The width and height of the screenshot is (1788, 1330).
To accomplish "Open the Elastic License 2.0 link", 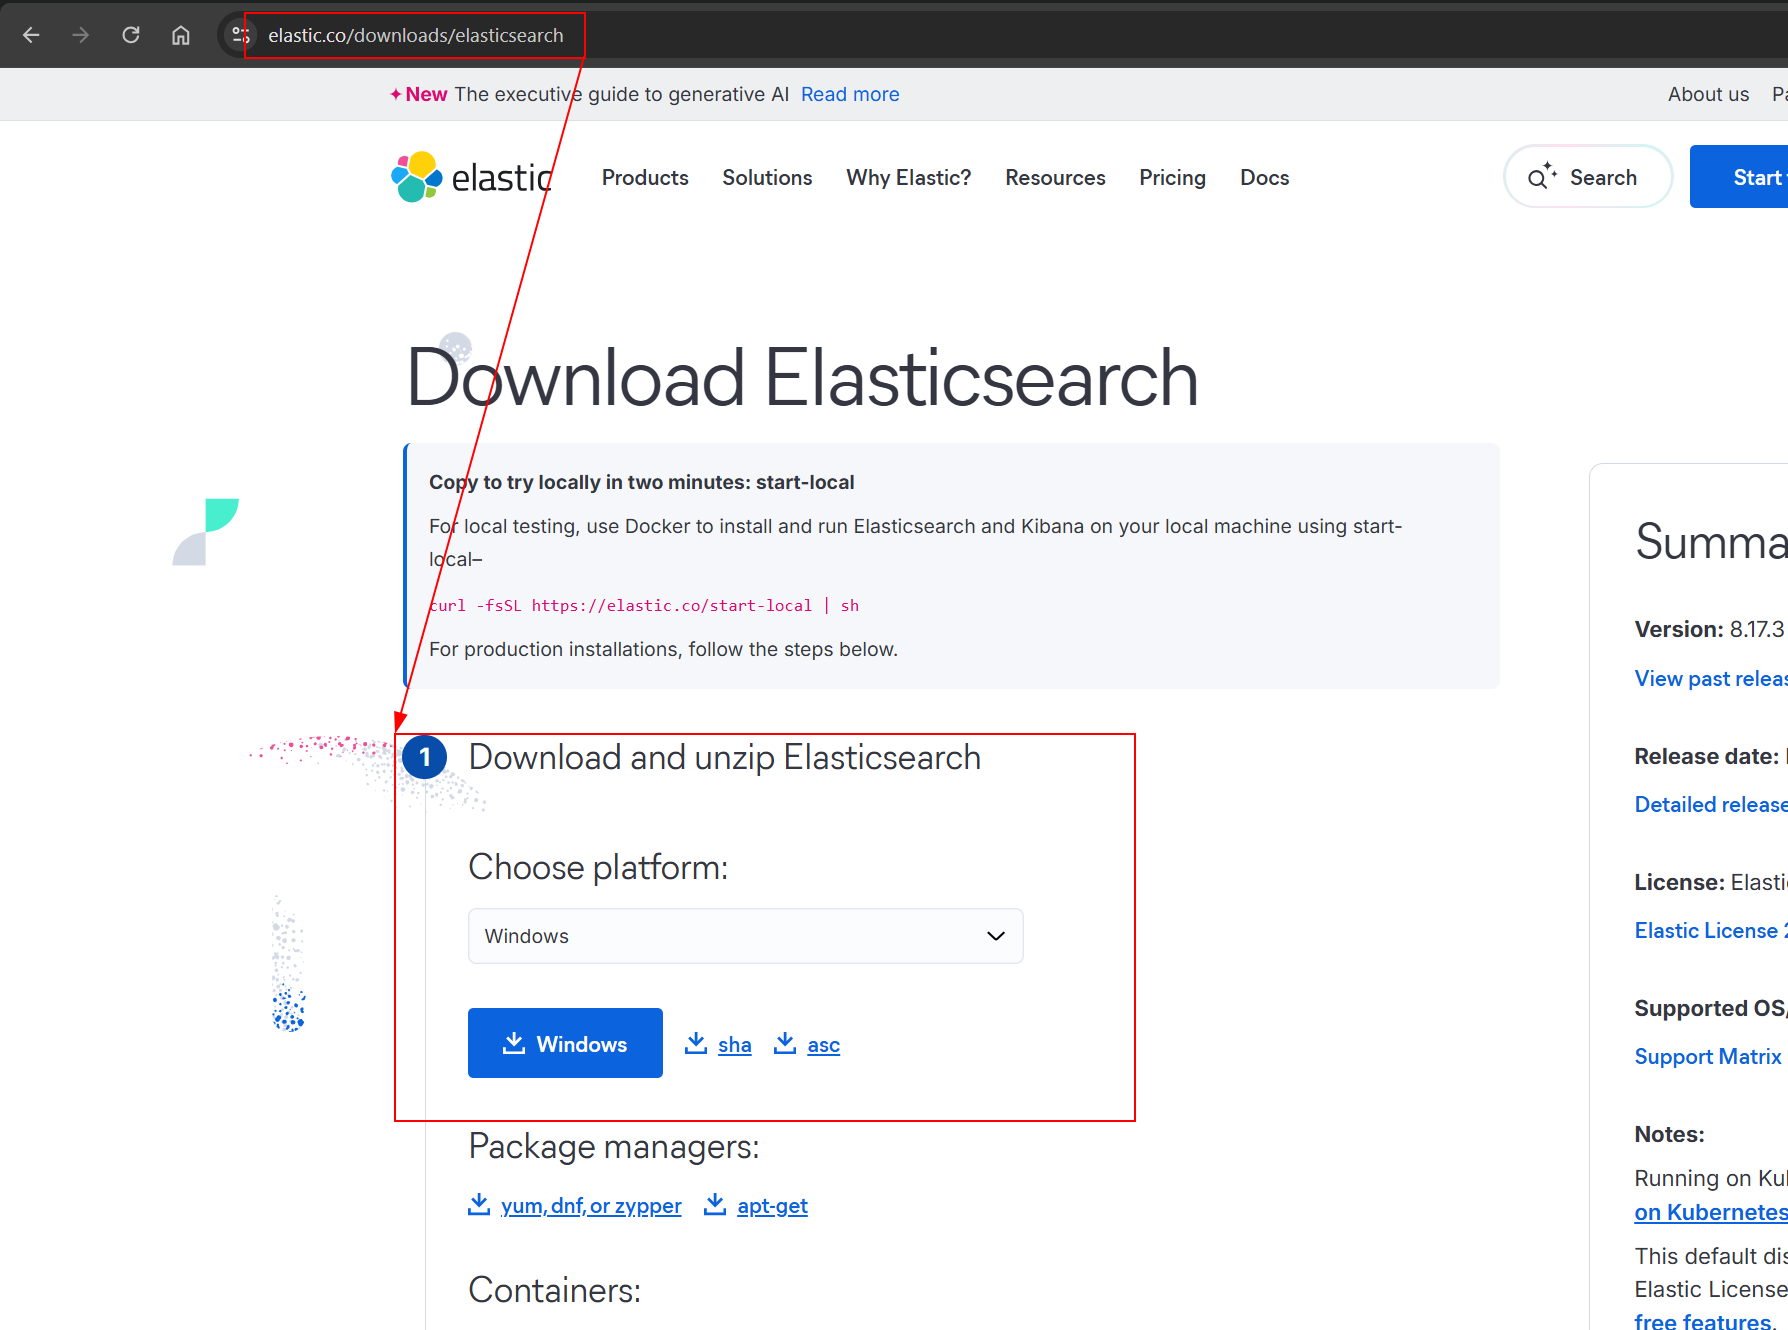I will (x=1711, y=930).
